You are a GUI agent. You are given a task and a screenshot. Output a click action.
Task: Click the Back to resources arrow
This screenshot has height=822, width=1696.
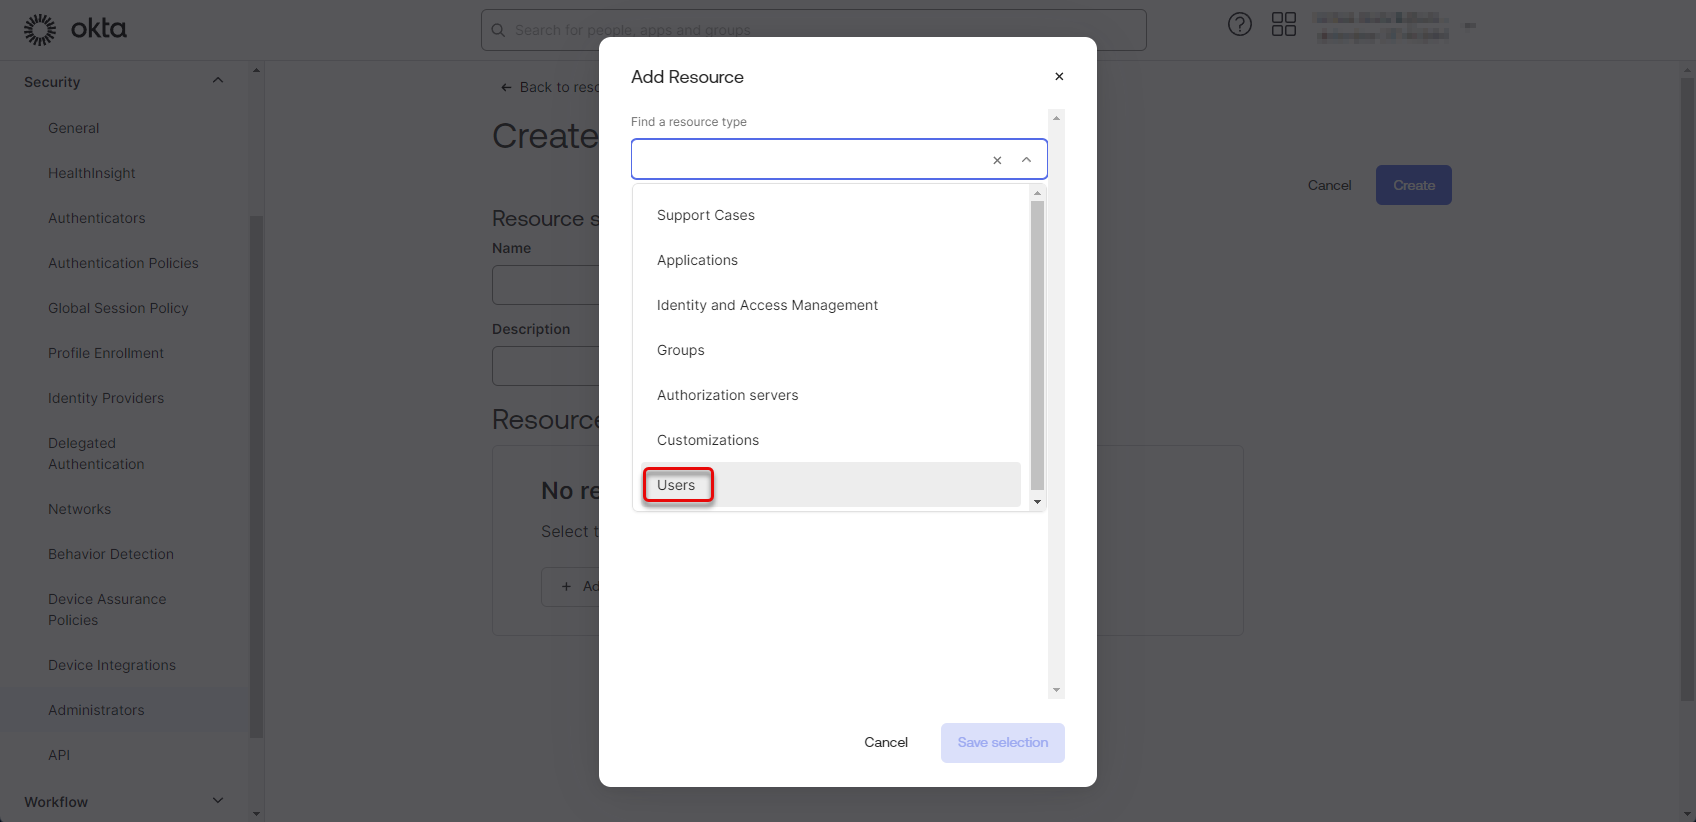tap(506, 88)
